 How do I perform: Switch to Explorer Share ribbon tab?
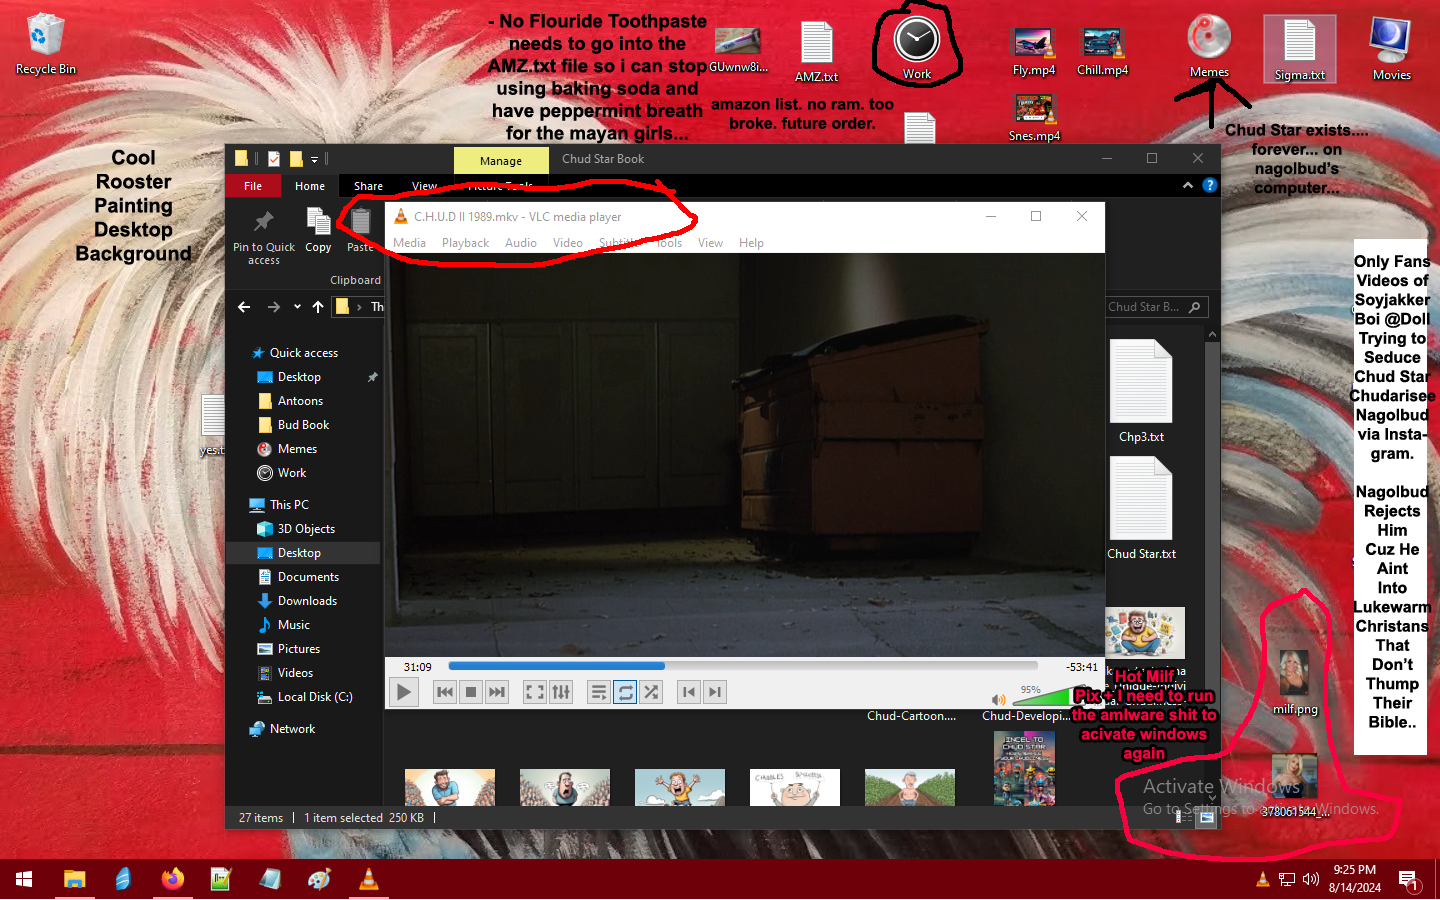[368, 186]
